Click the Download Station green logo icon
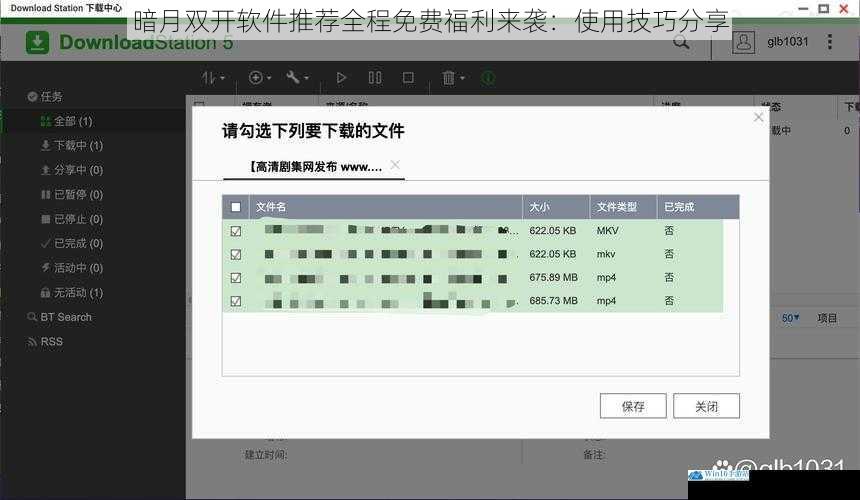This screenshot has width=860, height=500. [37, 43]
